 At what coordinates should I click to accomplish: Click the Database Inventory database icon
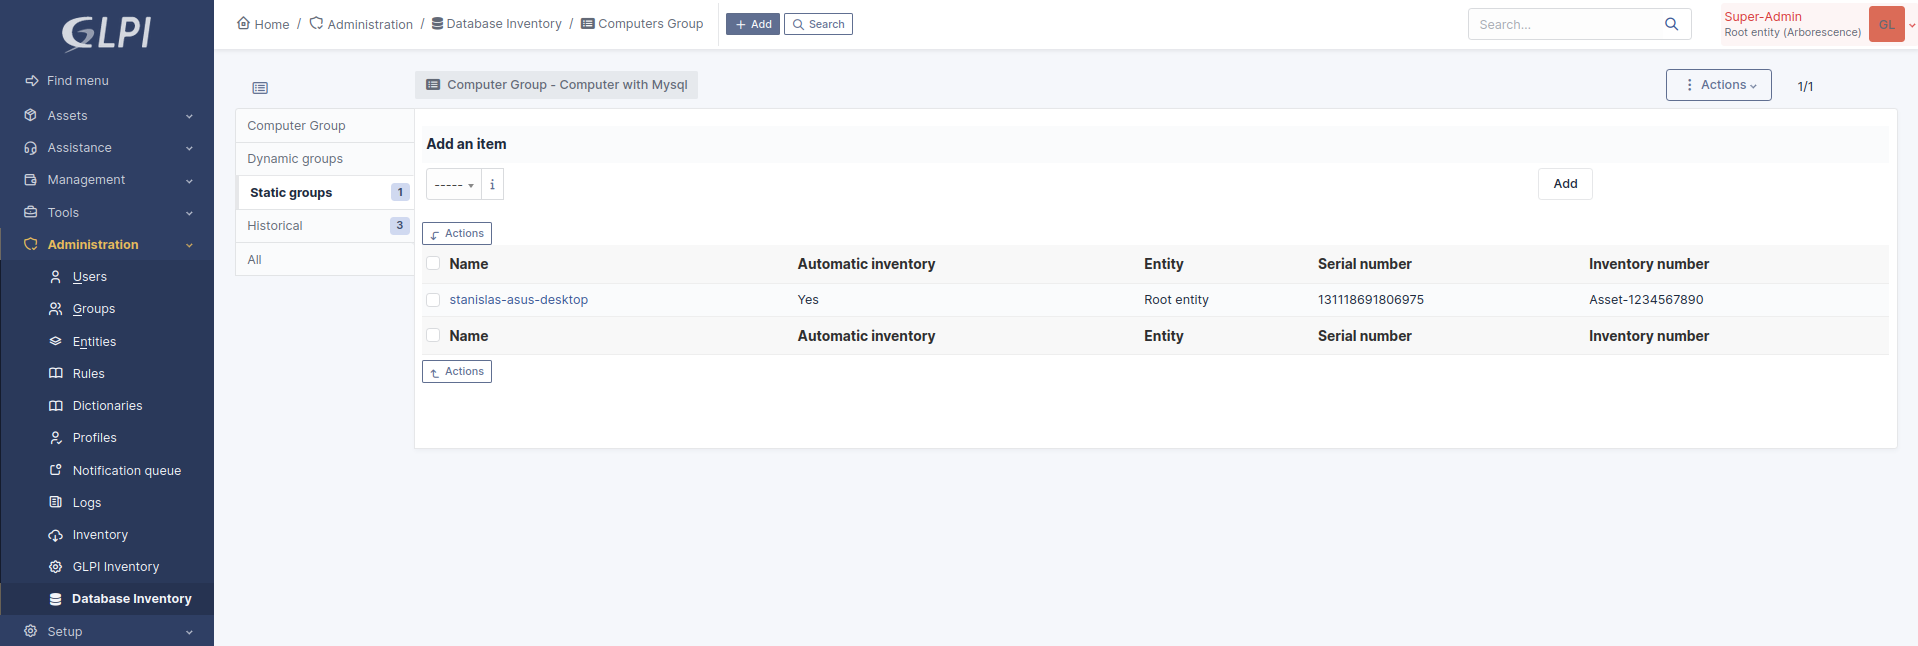point(56,599)
